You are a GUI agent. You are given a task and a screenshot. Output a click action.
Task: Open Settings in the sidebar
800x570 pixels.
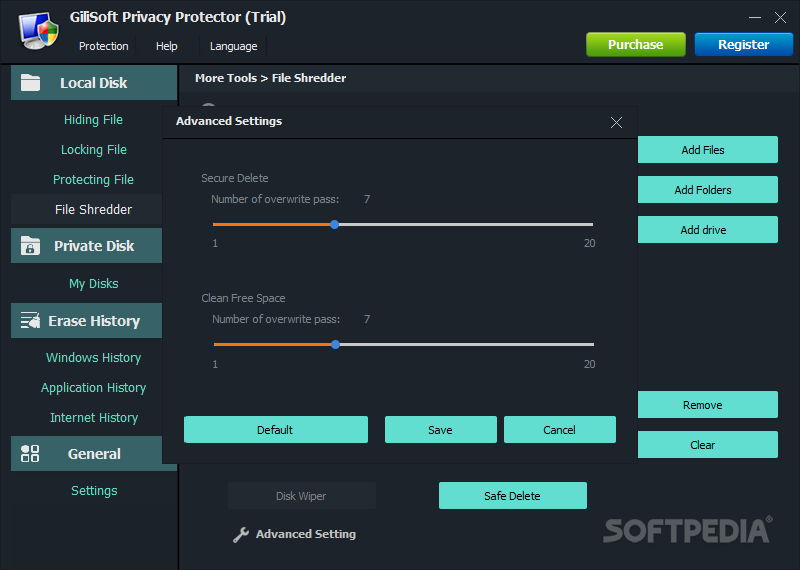tap(94, 491)
